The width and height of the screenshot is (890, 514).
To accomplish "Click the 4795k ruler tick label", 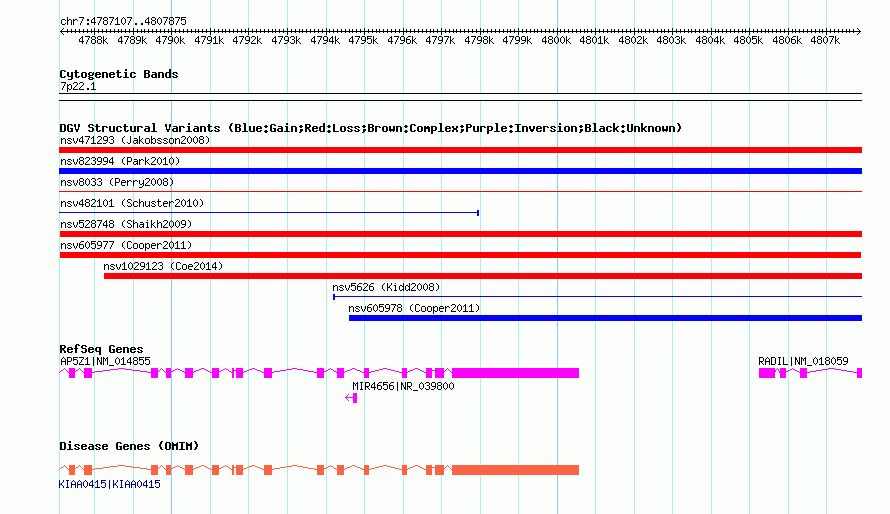I will tap(363, 40).
